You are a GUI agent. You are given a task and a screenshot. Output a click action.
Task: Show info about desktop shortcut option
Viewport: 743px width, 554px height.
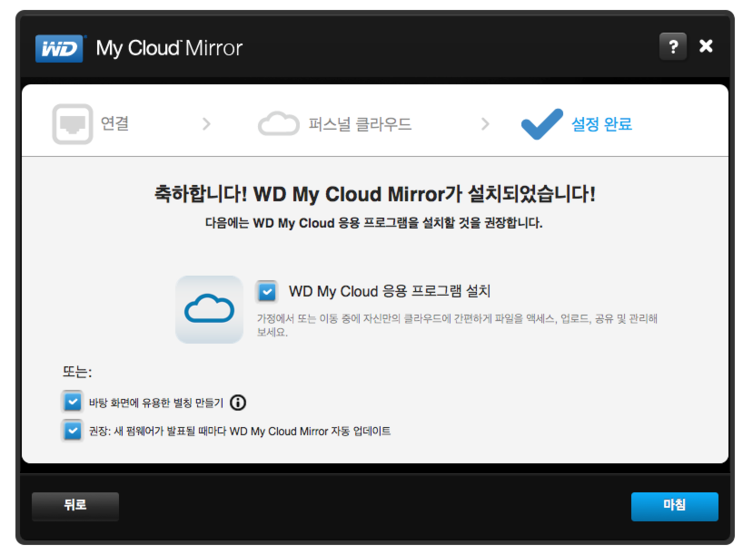238,403
